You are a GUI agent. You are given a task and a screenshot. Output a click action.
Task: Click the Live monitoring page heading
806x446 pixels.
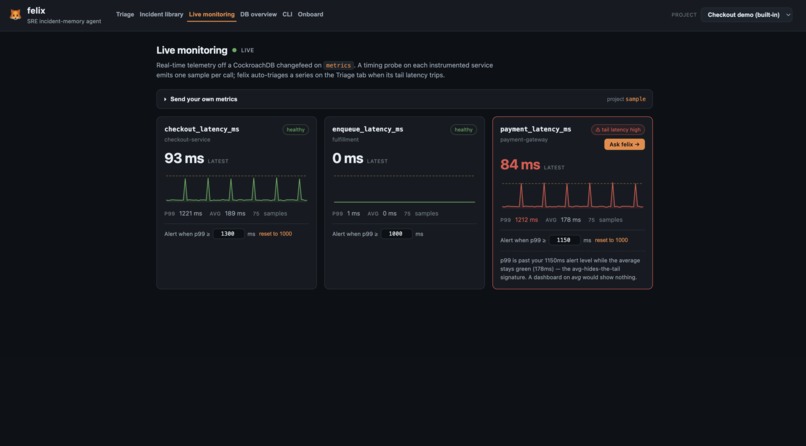192,50
